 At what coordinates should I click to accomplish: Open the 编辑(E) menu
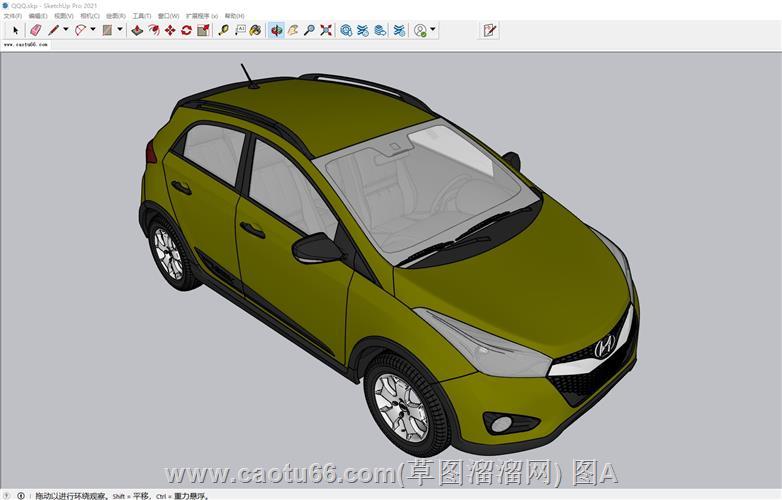coord(38,16)
